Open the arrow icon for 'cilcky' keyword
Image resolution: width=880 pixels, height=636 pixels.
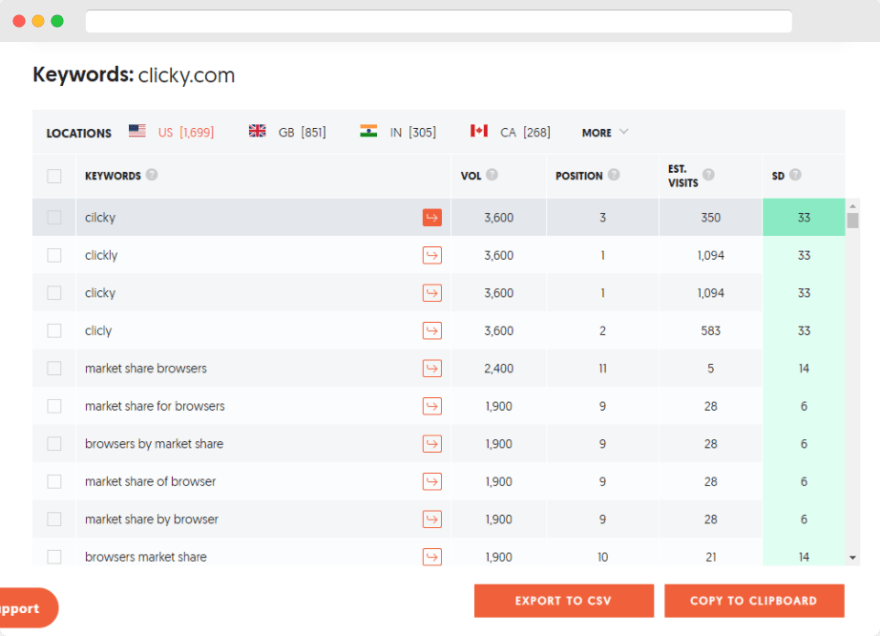(432, 217)
